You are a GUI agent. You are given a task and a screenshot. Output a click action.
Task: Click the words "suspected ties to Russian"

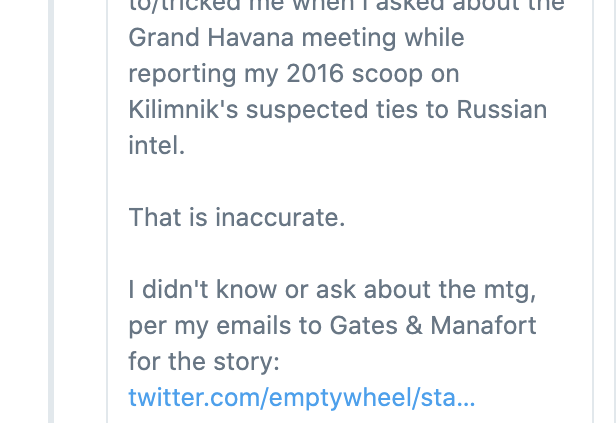point(396,109)
